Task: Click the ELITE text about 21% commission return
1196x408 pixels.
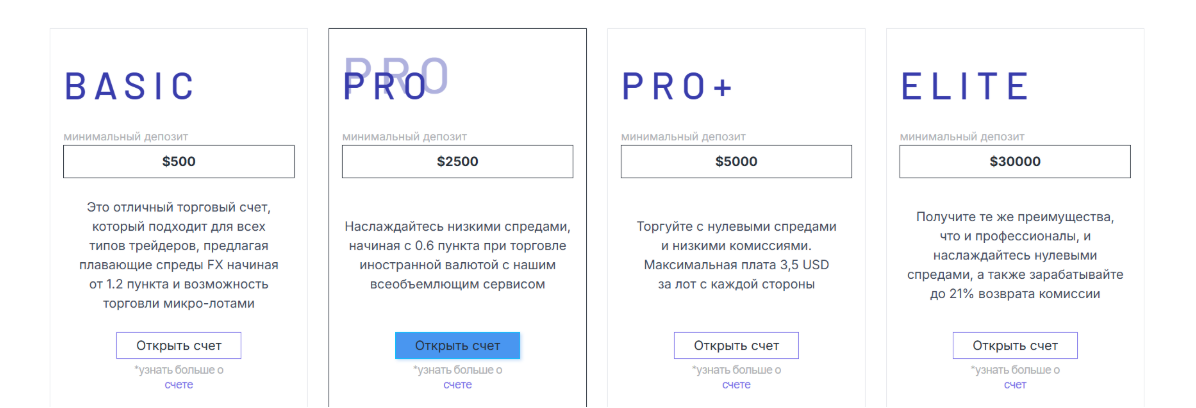Action: (x=1015, y=255)
